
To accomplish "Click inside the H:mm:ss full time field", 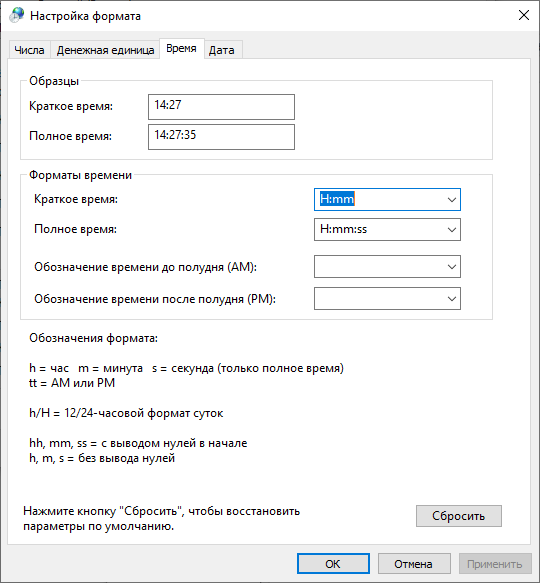I will (379, 229).
